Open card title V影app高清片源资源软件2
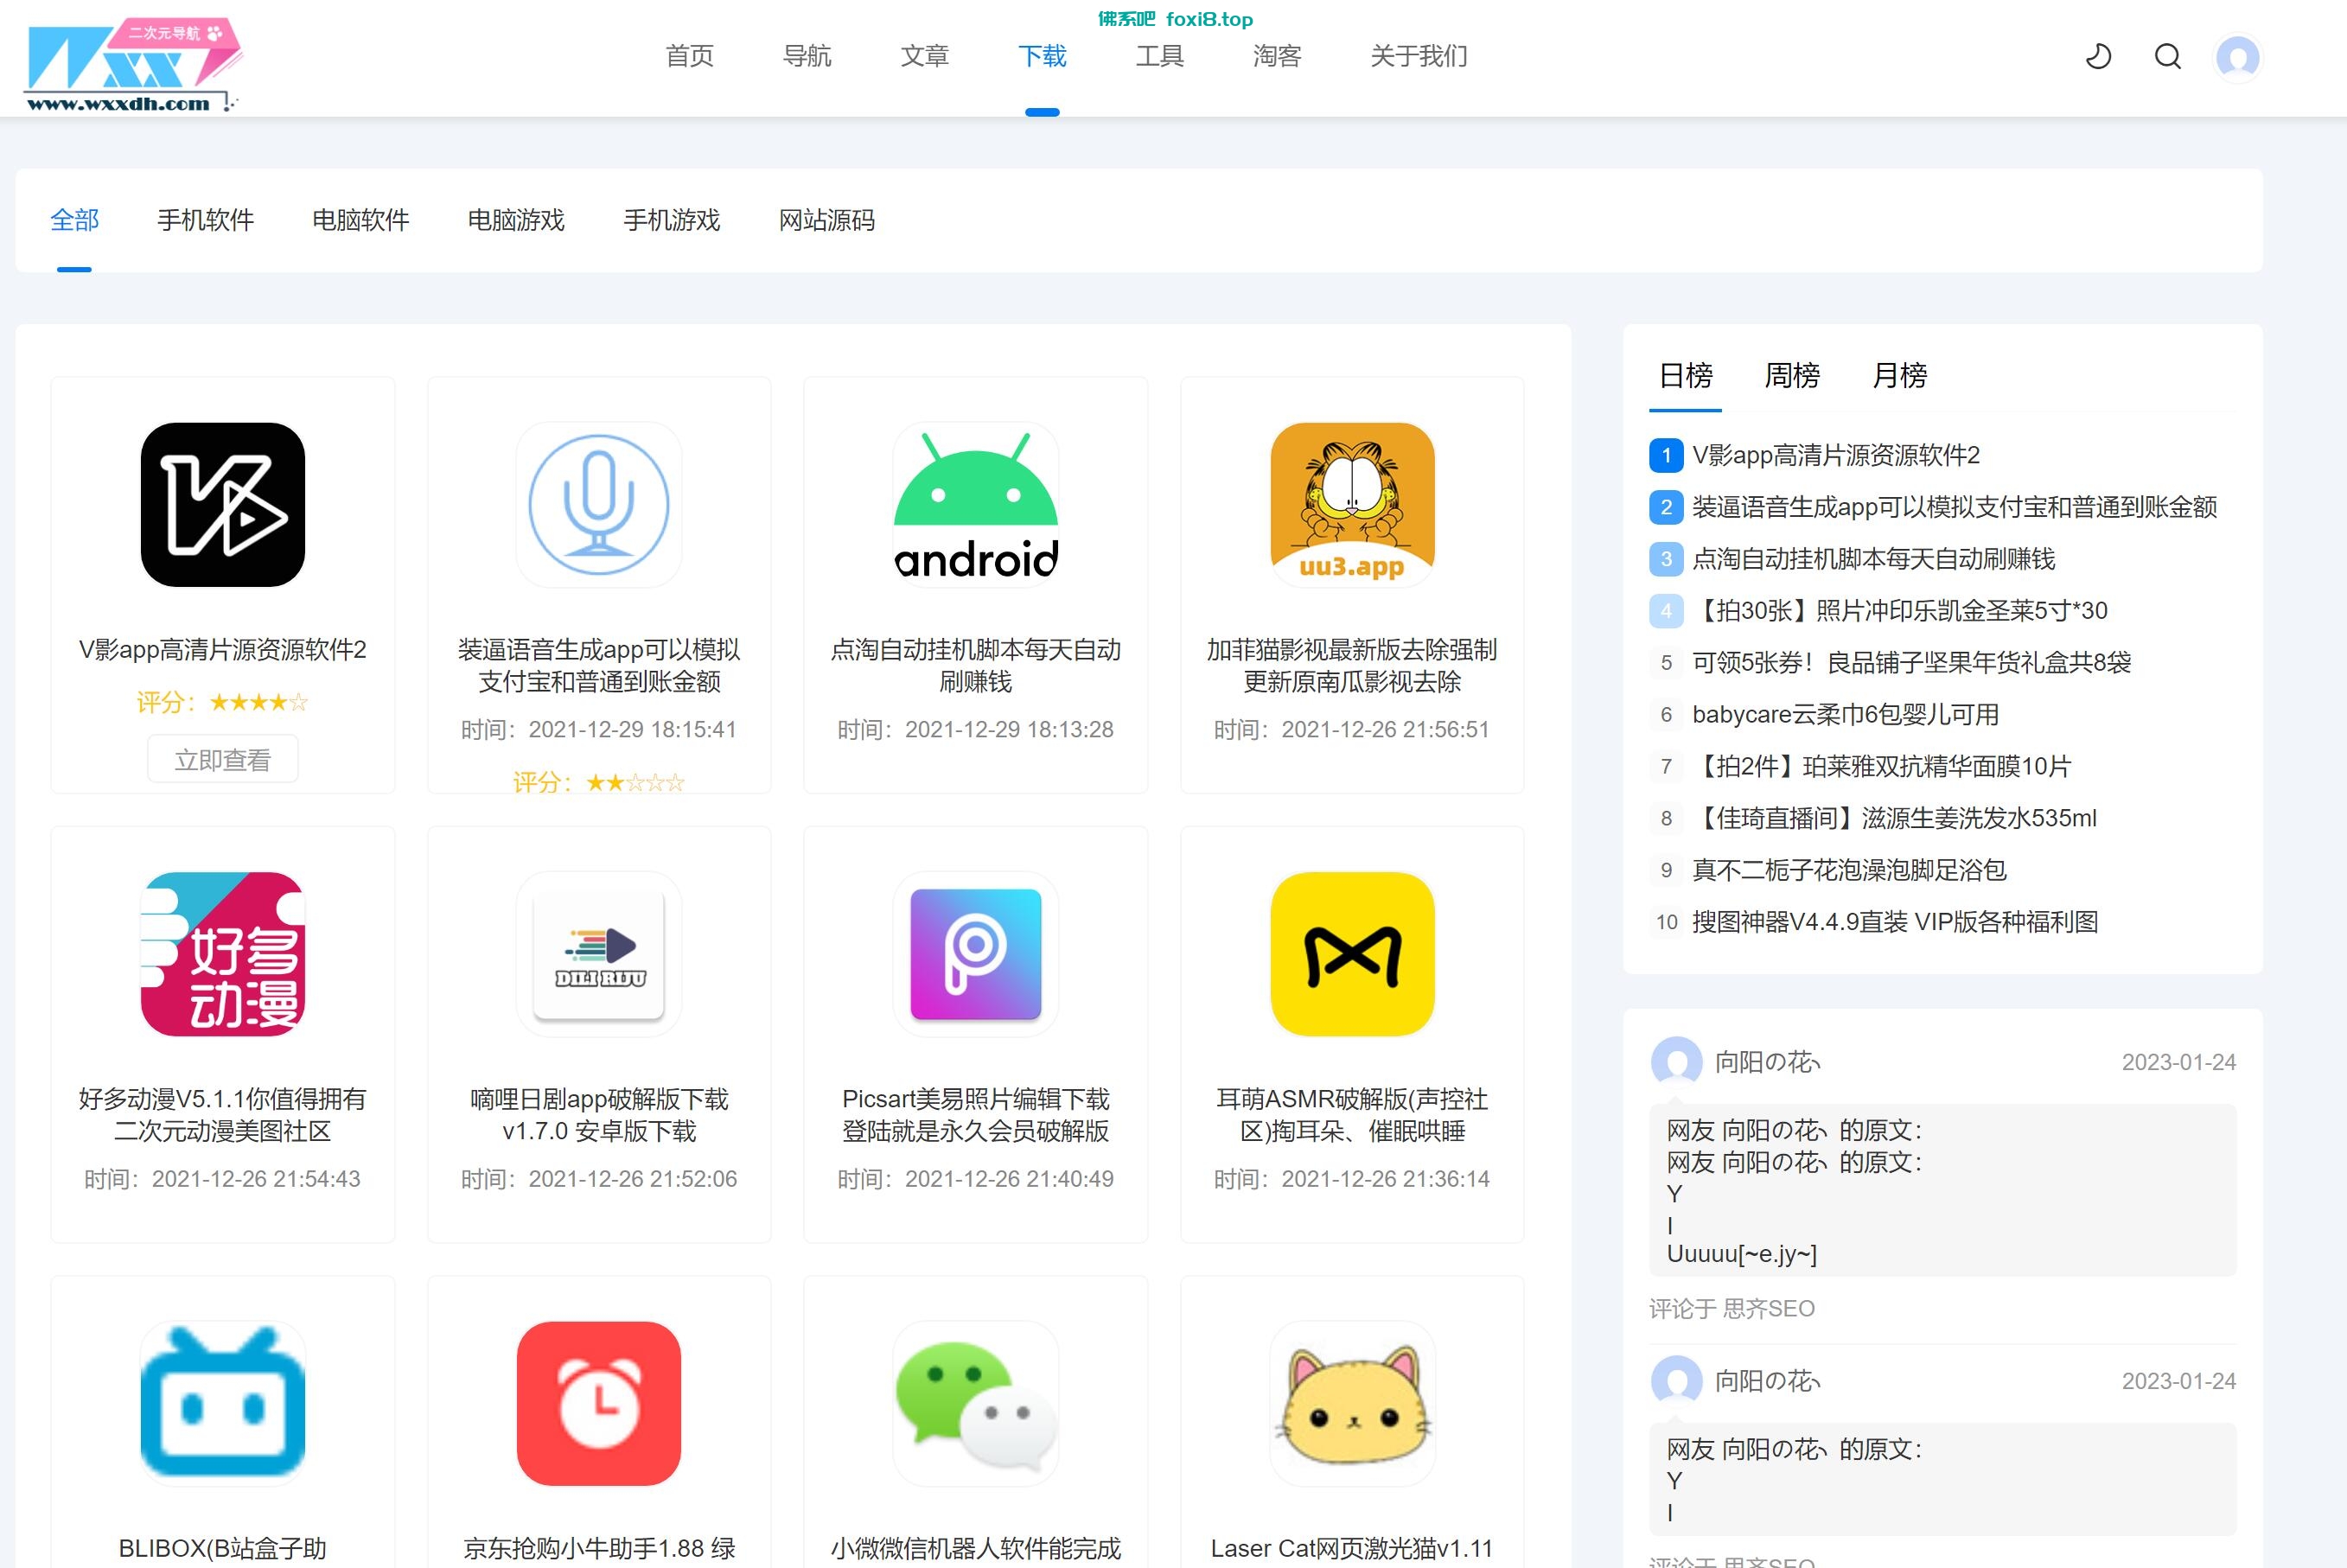Screen dimensions: 2347x1568 tap(223, 650)
